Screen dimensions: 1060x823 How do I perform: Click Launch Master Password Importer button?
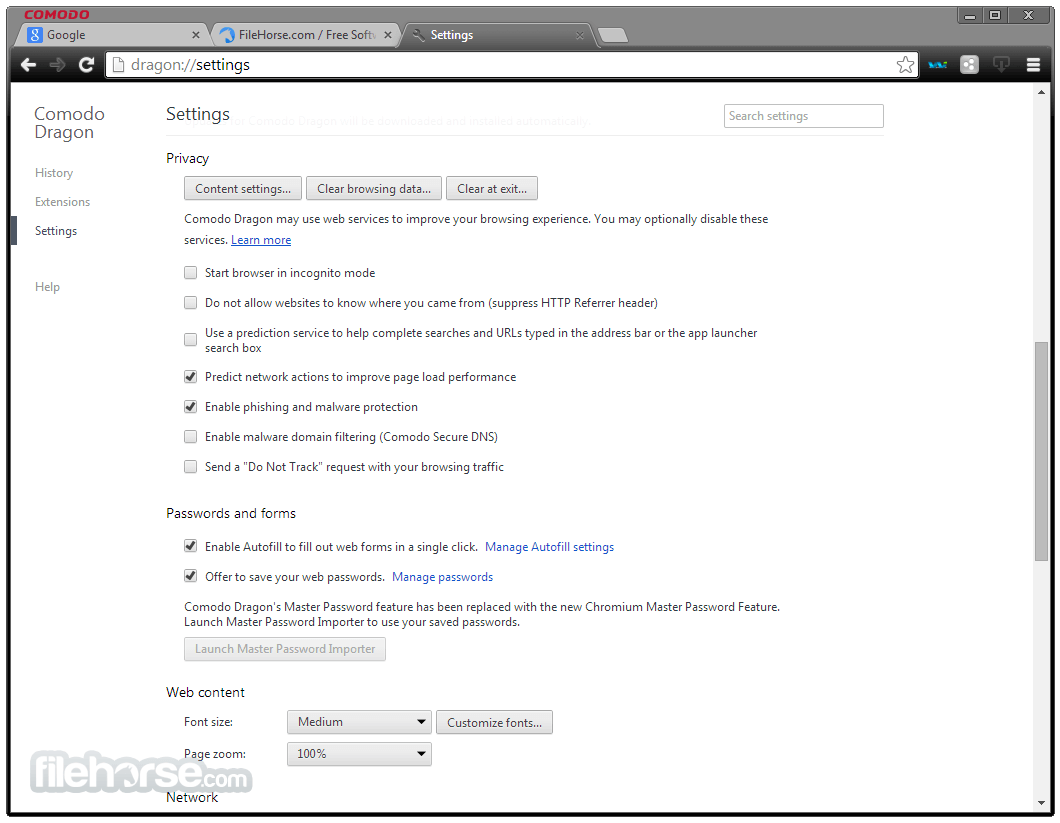[285, 649]
